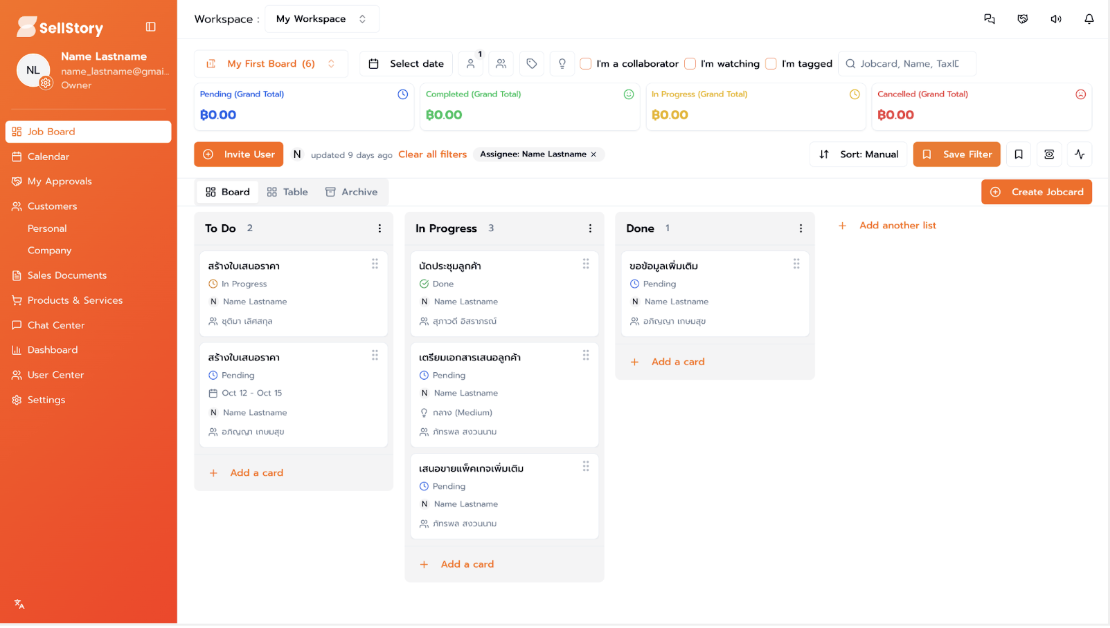Open the Archive tab
Viewport: 1110px width, 628px height.
tap(351, 191)
